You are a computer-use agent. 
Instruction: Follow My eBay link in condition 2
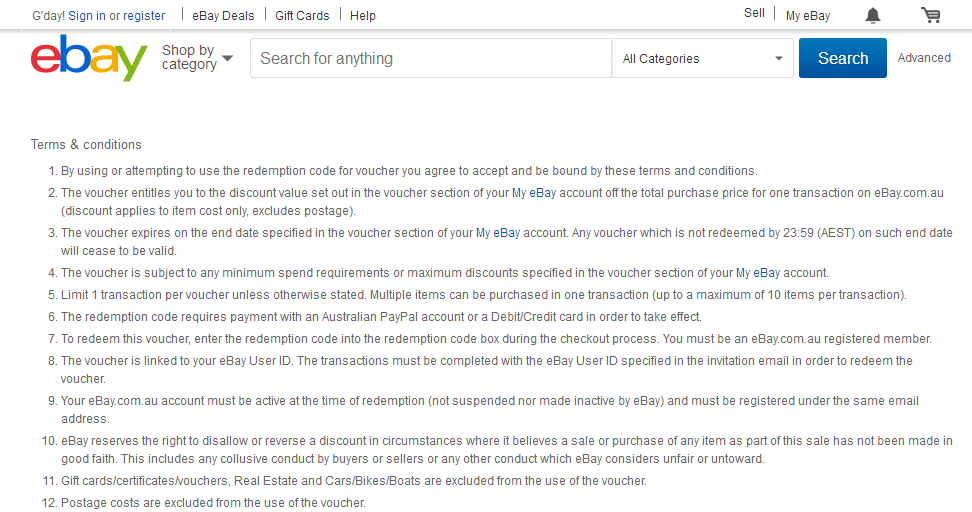pyautogui.click(x=534, y=193)
